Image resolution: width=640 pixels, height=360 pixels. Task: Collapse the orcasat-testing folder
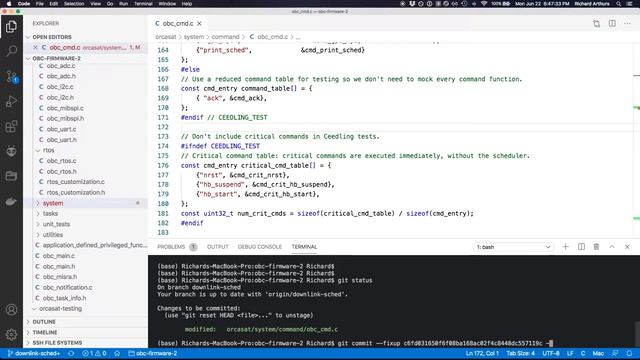click(60, 309)
